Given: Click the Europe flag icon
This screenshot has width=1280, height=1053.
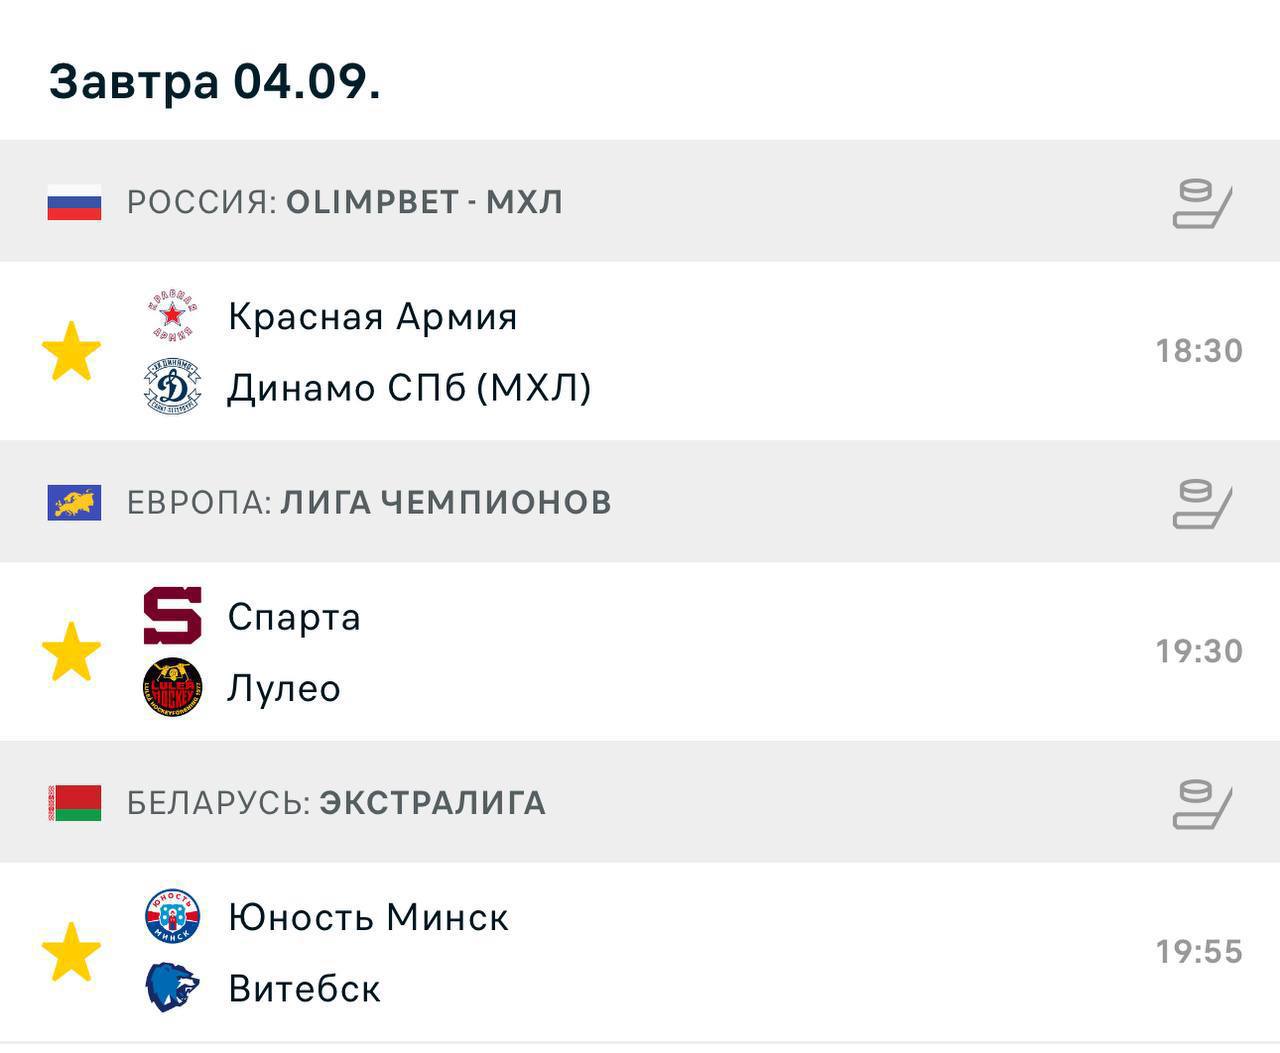Looking at the screenshot, I should click(x=74, y=502).
